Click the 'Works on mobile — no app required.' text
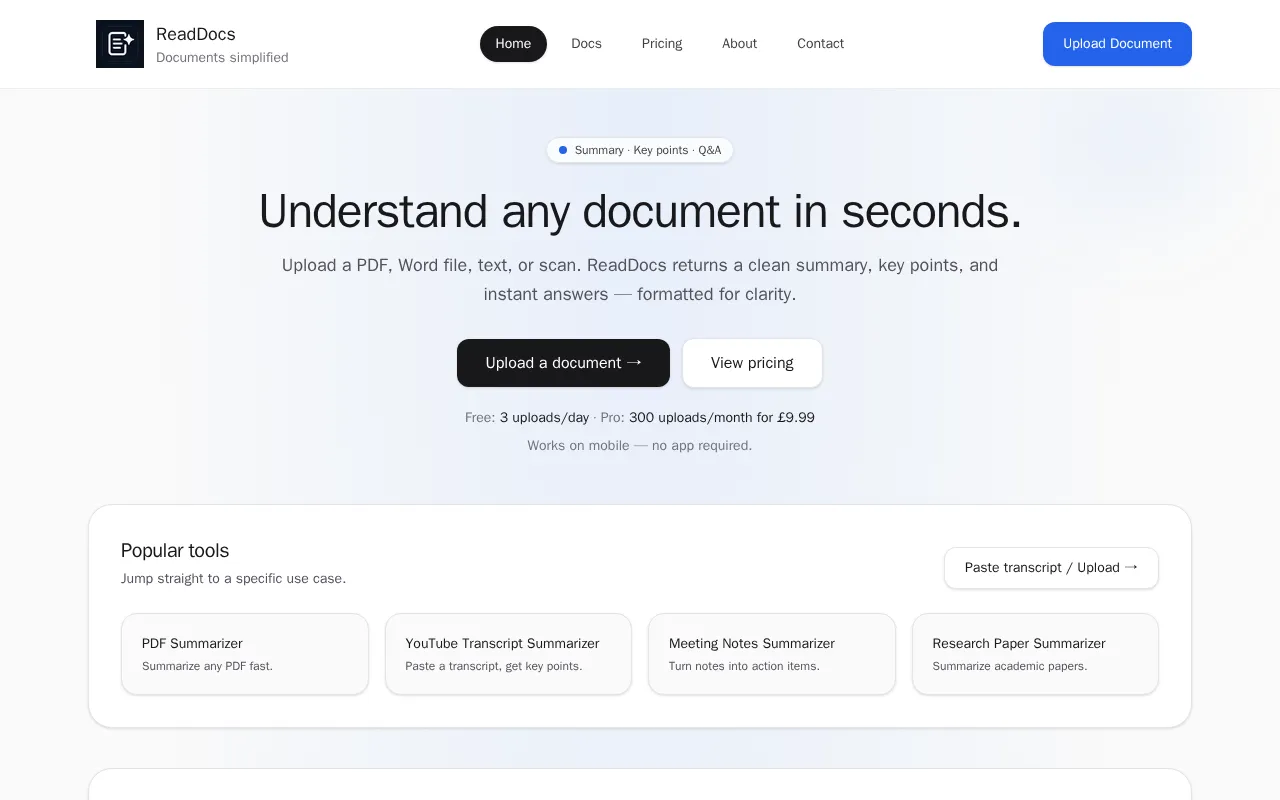1280x800 pixels. click(x=640, y=446)
